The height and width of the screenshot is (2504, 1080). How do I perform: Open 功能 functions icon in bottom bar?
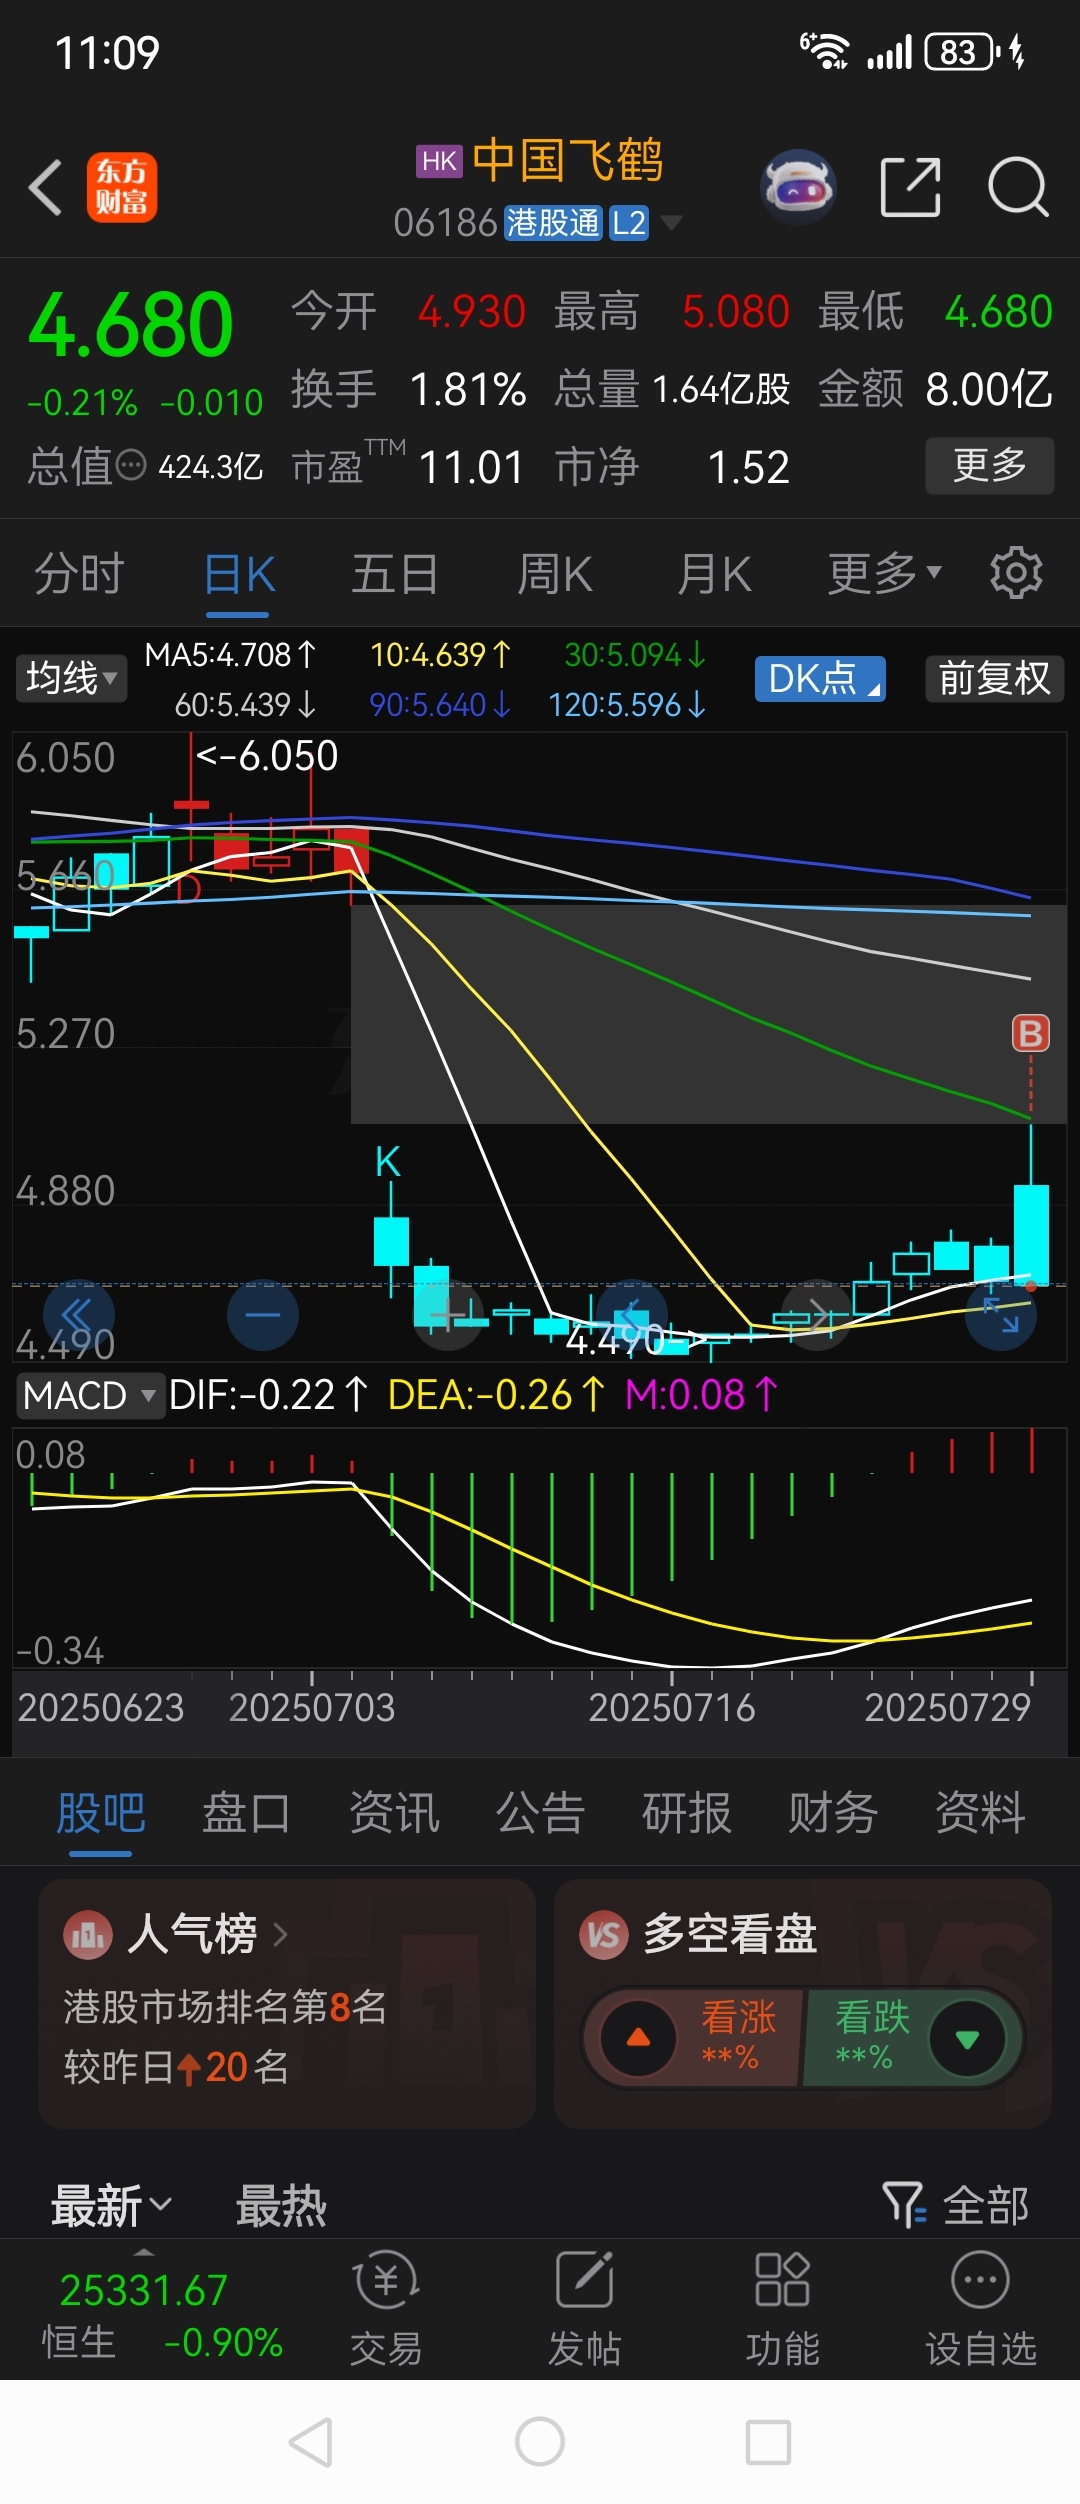[x=782, y=2280]
